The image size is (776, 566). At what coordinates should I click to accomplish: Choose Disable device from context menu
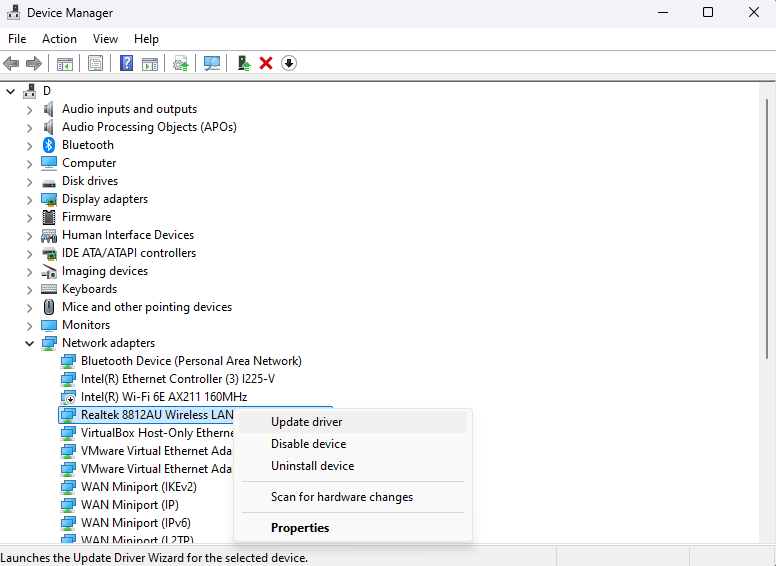pyautogui.click(x=352, y=444)
